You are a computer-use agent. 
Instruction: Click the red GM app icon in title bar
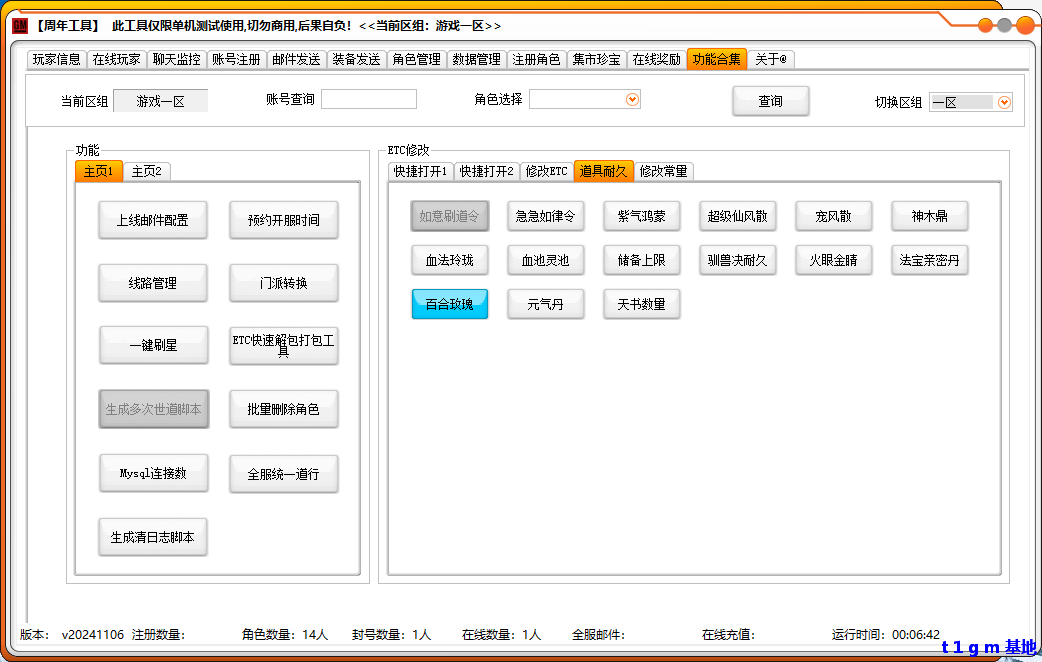20,25
